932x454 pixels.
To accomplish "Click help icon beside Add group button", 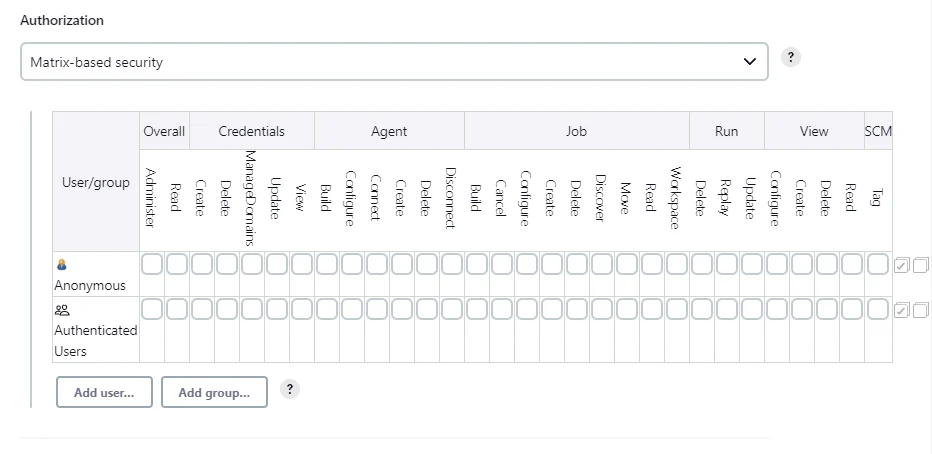I will click(x=289, y=389).
